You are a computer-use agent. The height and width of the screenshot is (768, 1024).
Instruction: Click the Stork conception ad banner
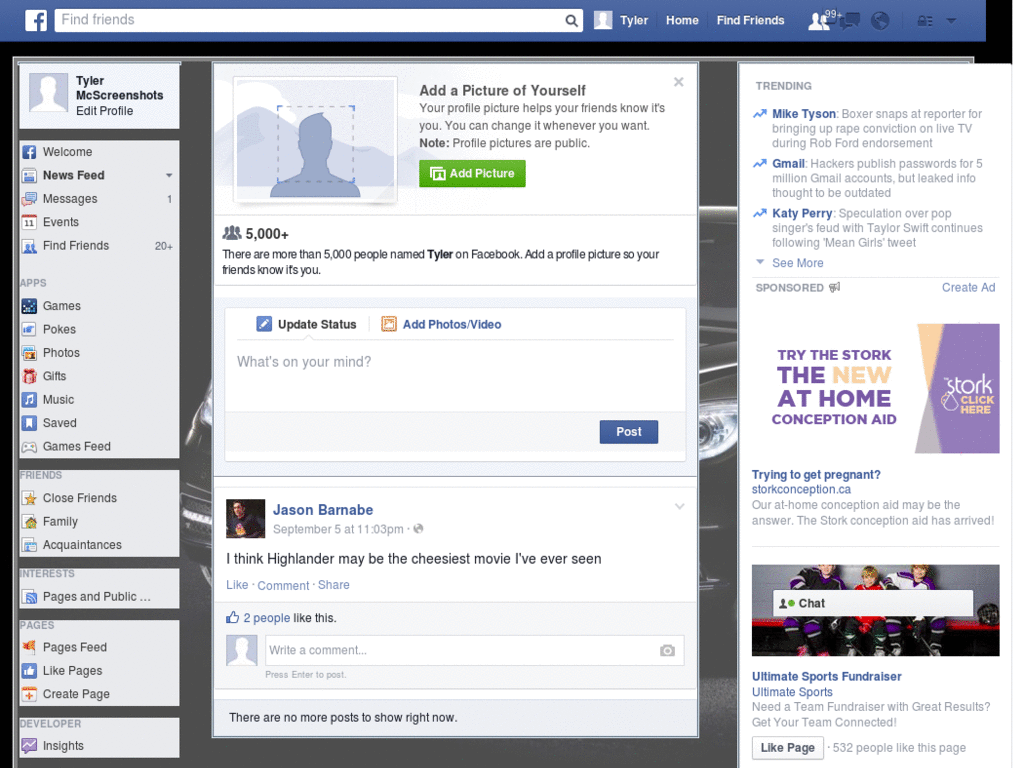pos(876,389)
